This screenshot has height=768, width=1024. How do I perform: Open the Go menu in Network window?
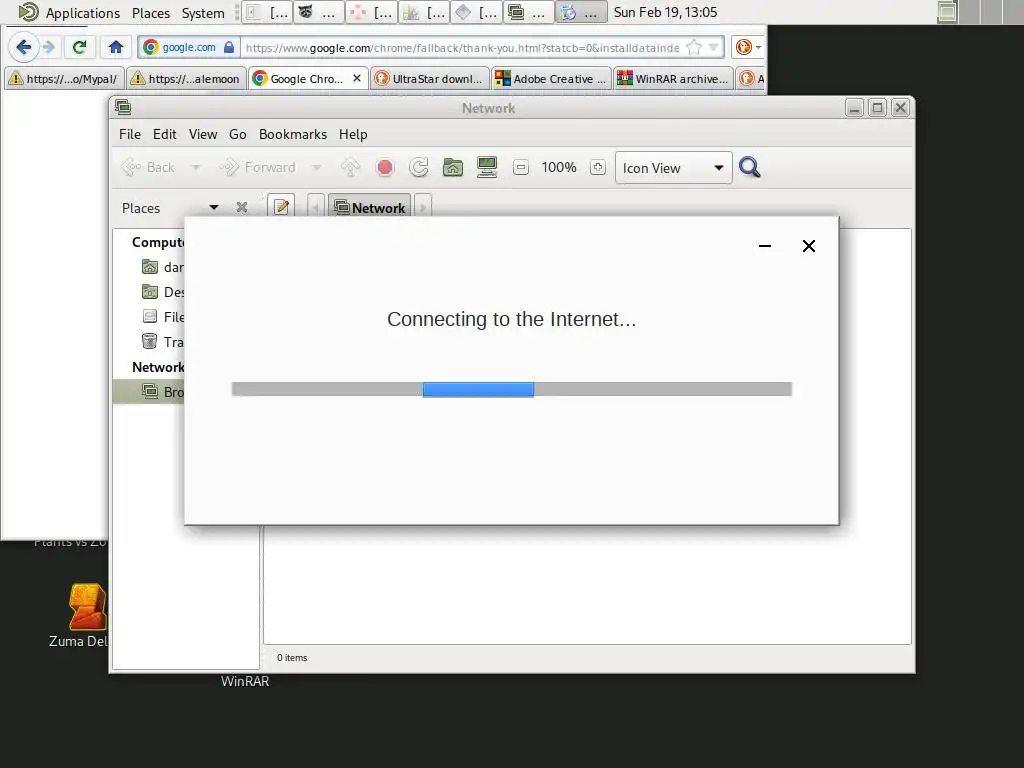click(237, 135)
